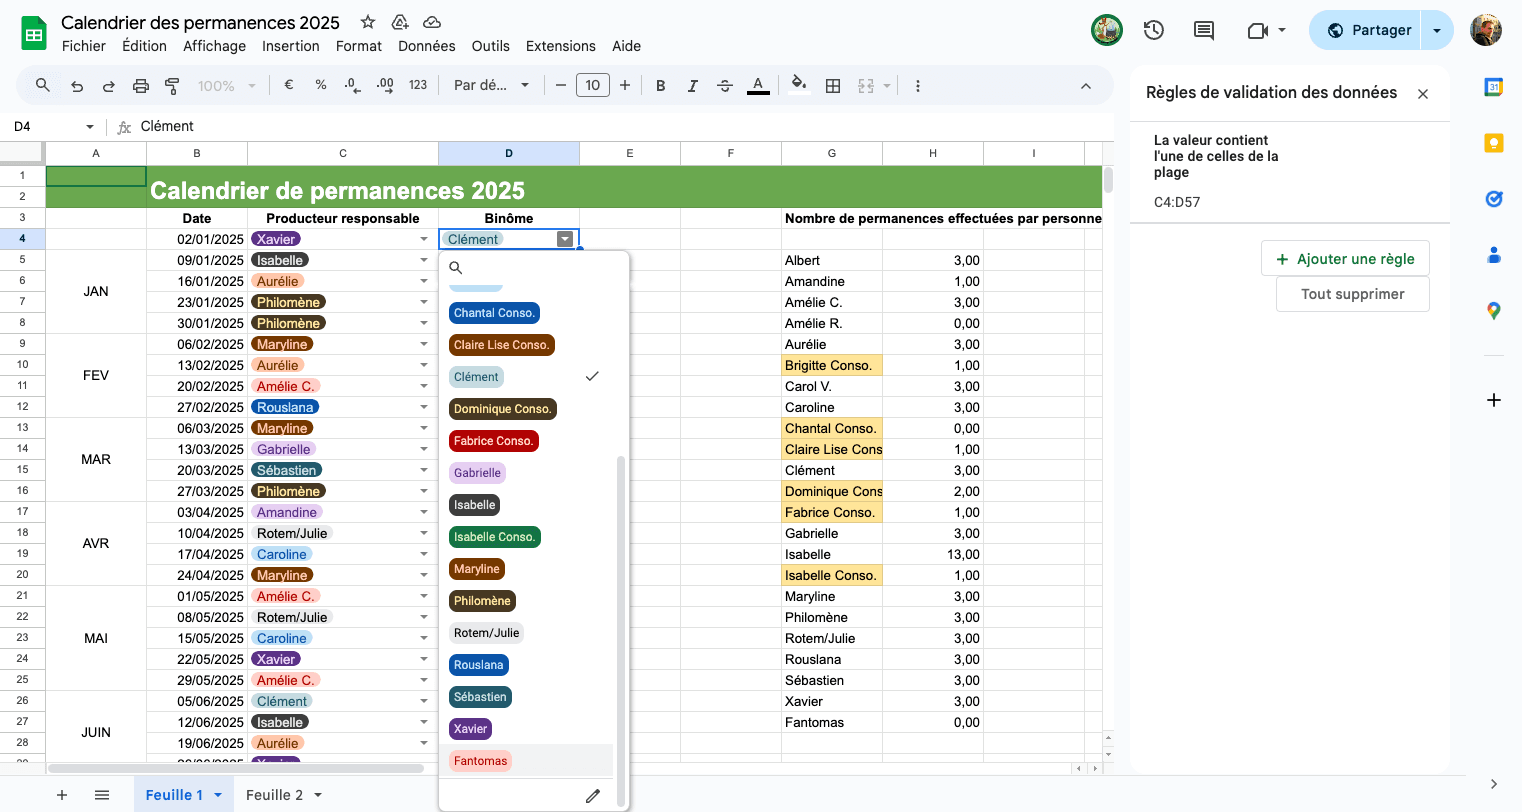Star the document title
The height and width of the screenshot is (812, 1522).
(x=368, y=22)
